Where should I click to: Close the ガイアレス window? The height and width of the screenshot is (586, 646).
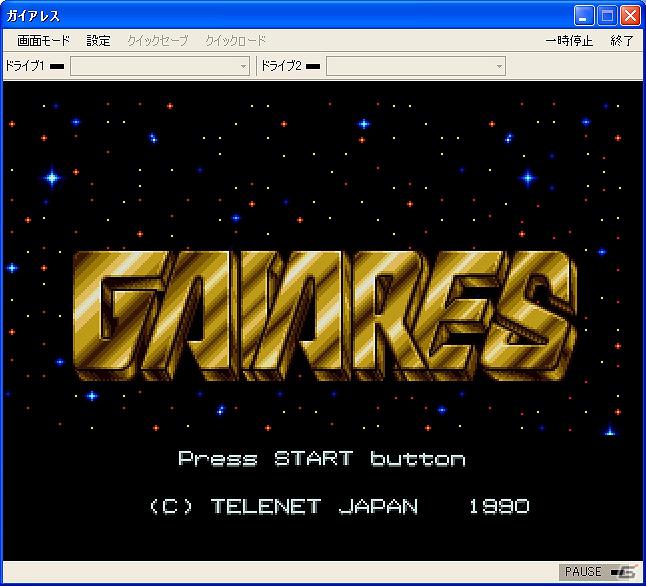(x=630, y=16)
